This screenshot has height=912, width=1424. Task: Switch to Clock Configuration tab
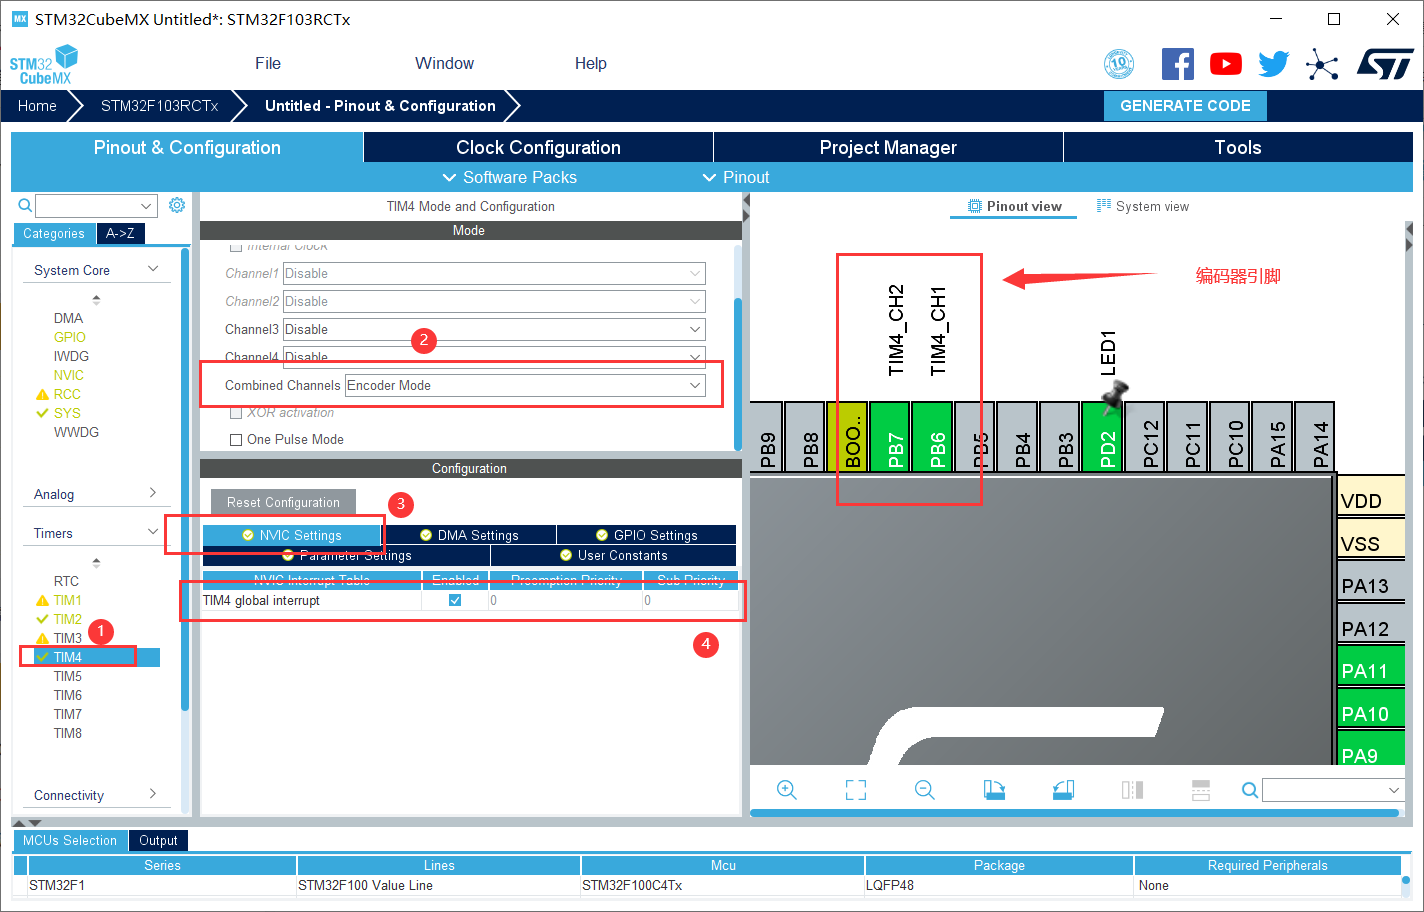[538, 147]
